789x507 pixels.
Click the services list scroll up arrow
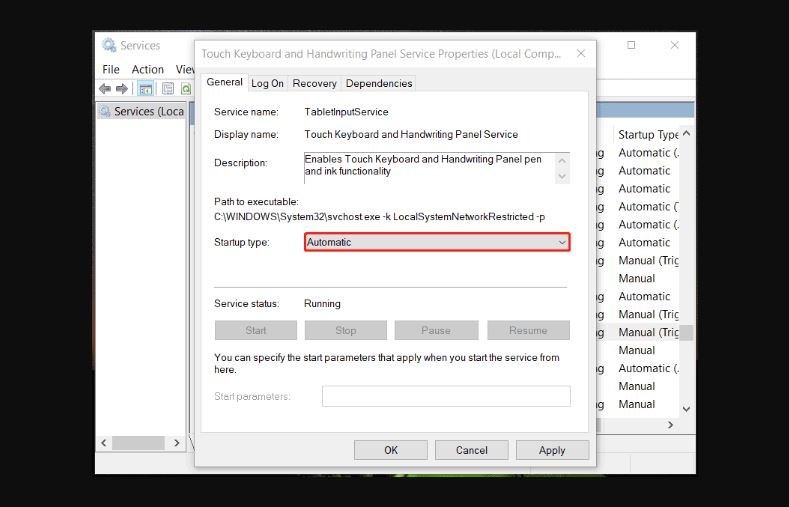686,133
